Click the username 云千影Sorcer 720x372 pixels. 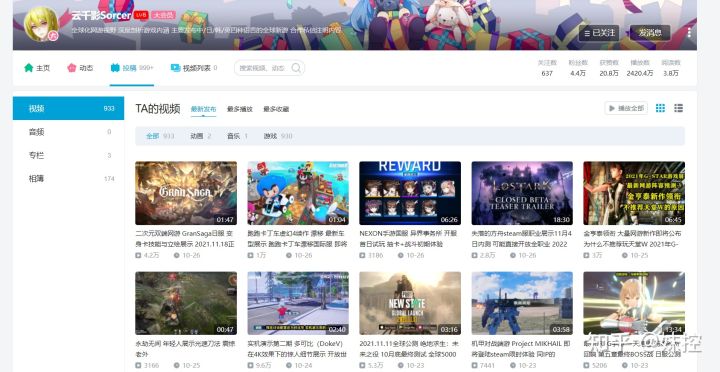point(101,15)
